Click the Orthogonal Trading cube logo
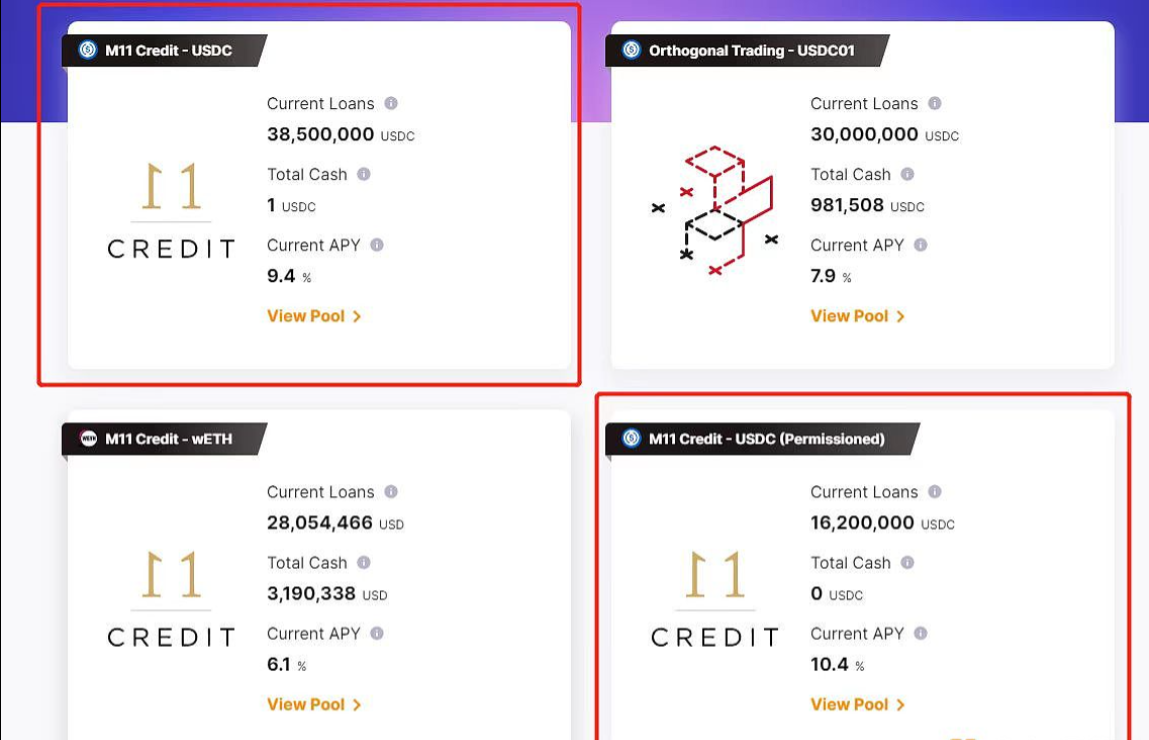 tap(716, 210)
